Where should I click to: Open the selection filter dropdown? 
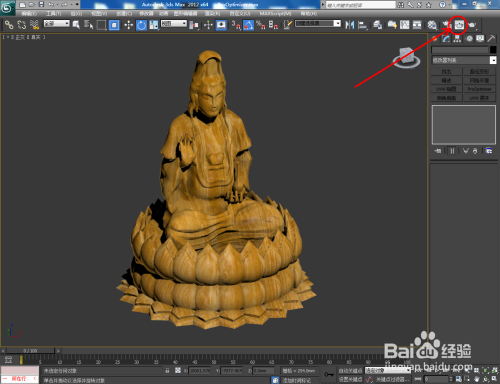(x=56, y=24)
